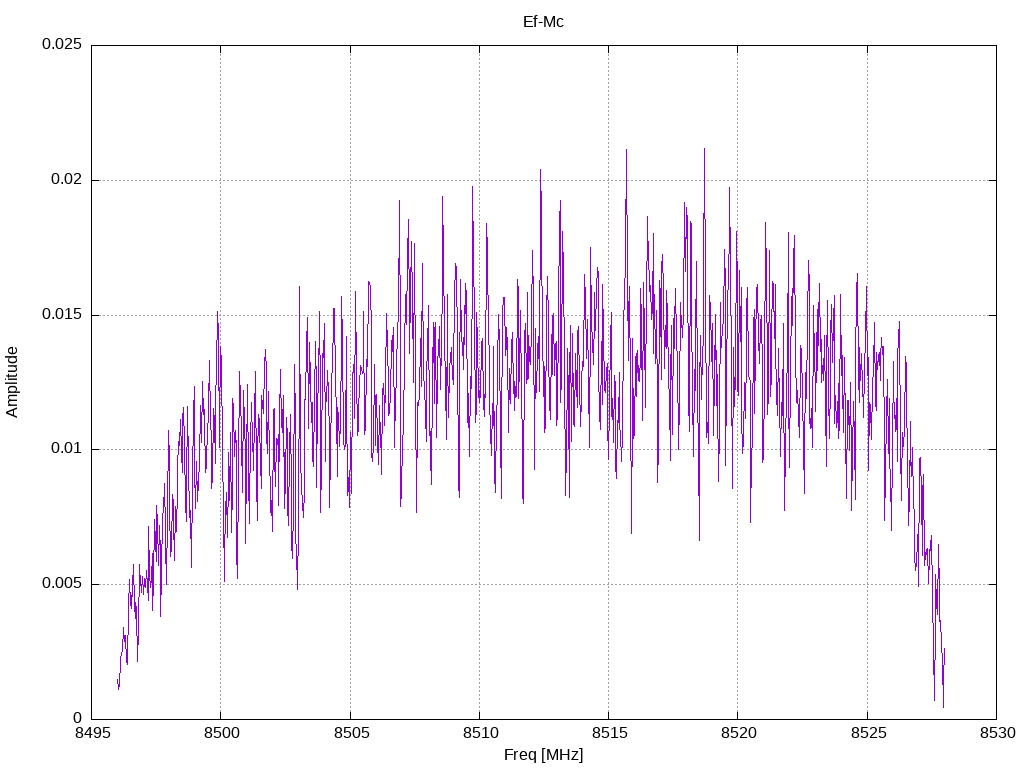Click the y-axis tick label 0.02
The width and height of the screenshot is (1024, 768).
(67, 180)
